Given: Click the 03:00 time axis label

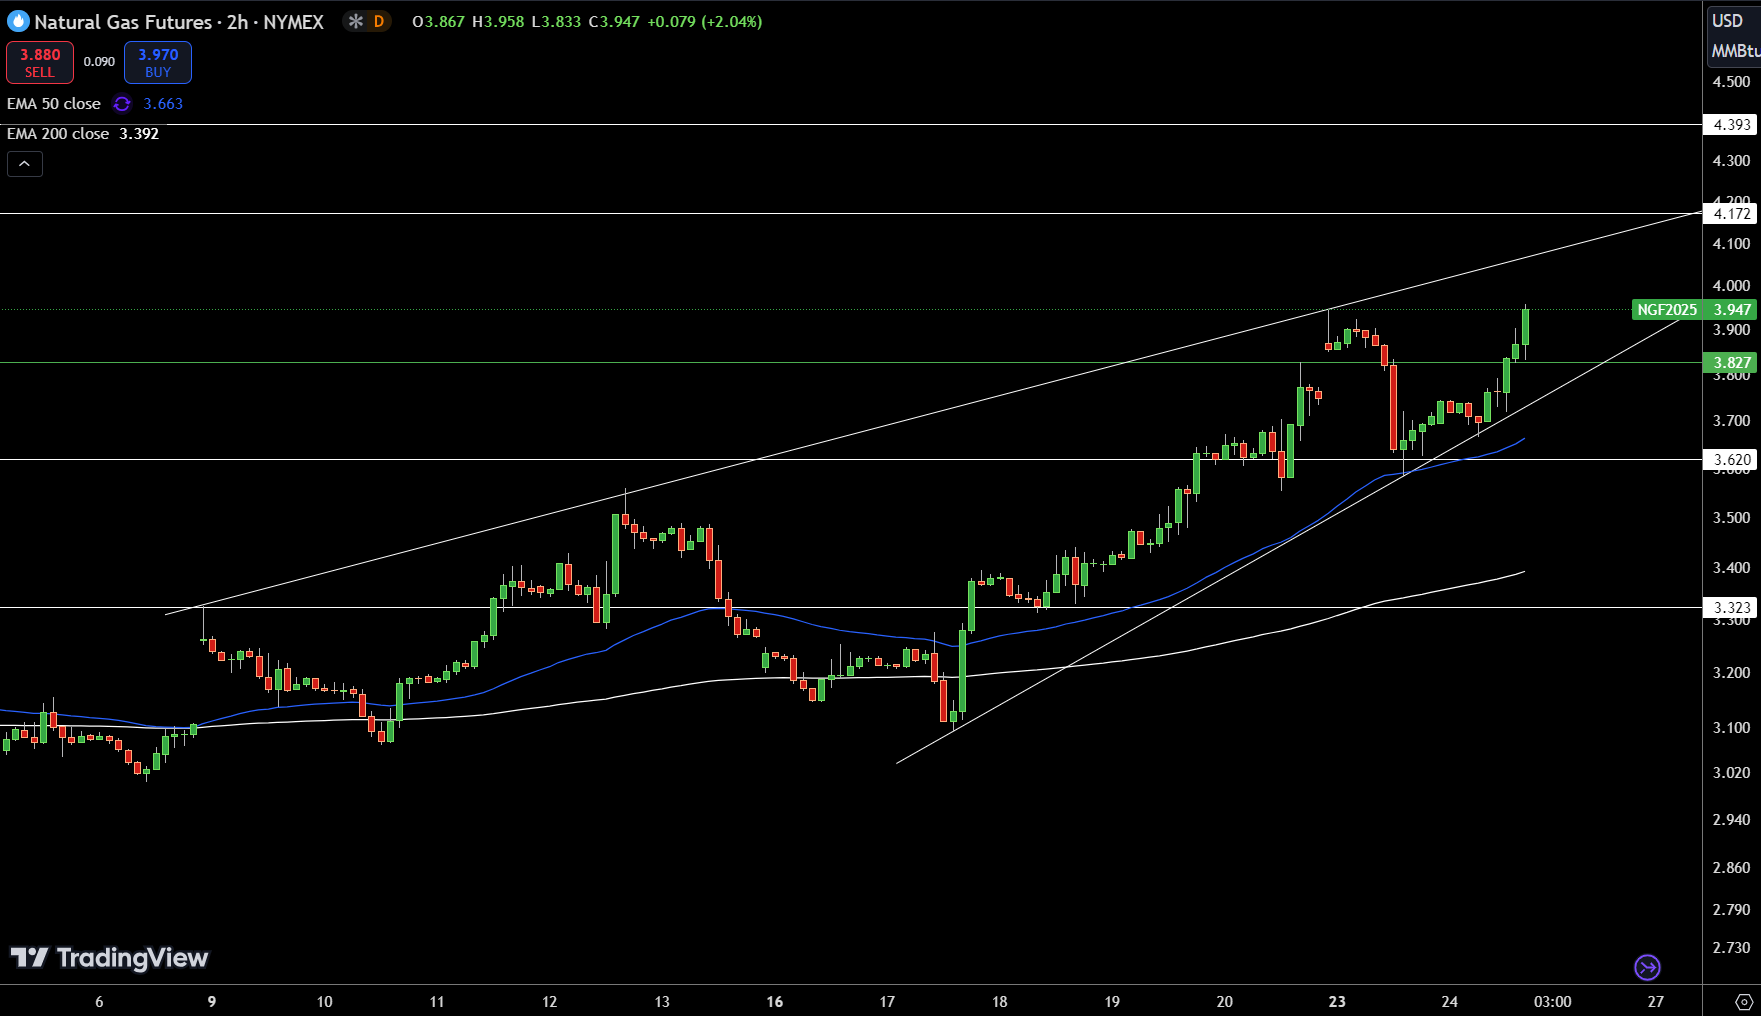Looking at the screenshot, I should [1552, 1001].
